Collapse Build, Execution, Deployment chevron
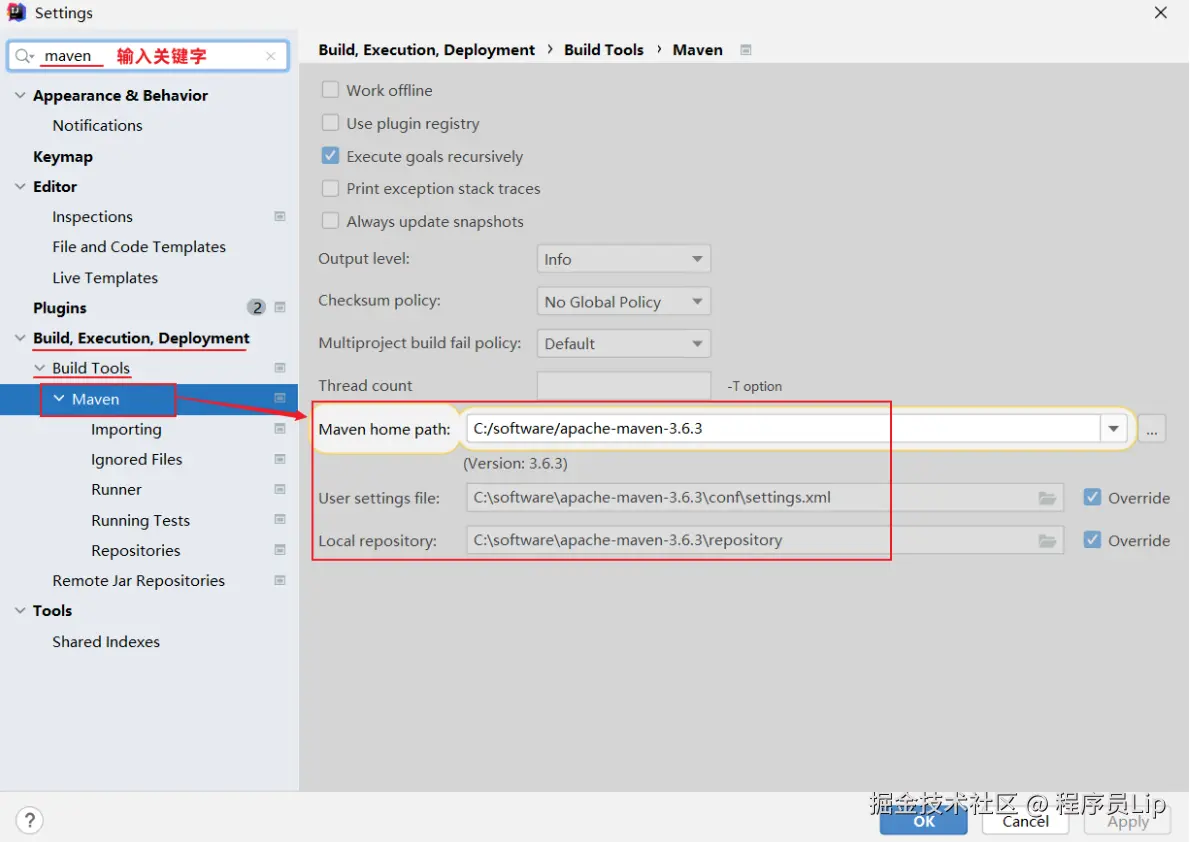This screenshot has height=842, width=1190. click(x=20, y=338)
